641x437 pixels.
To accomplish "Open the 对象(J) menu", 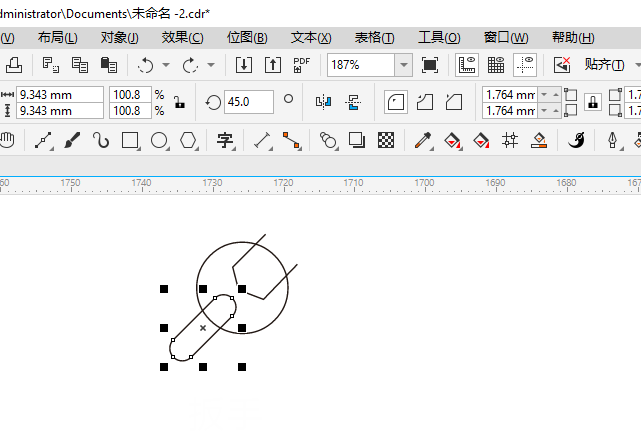I will (x=120, y=38).
